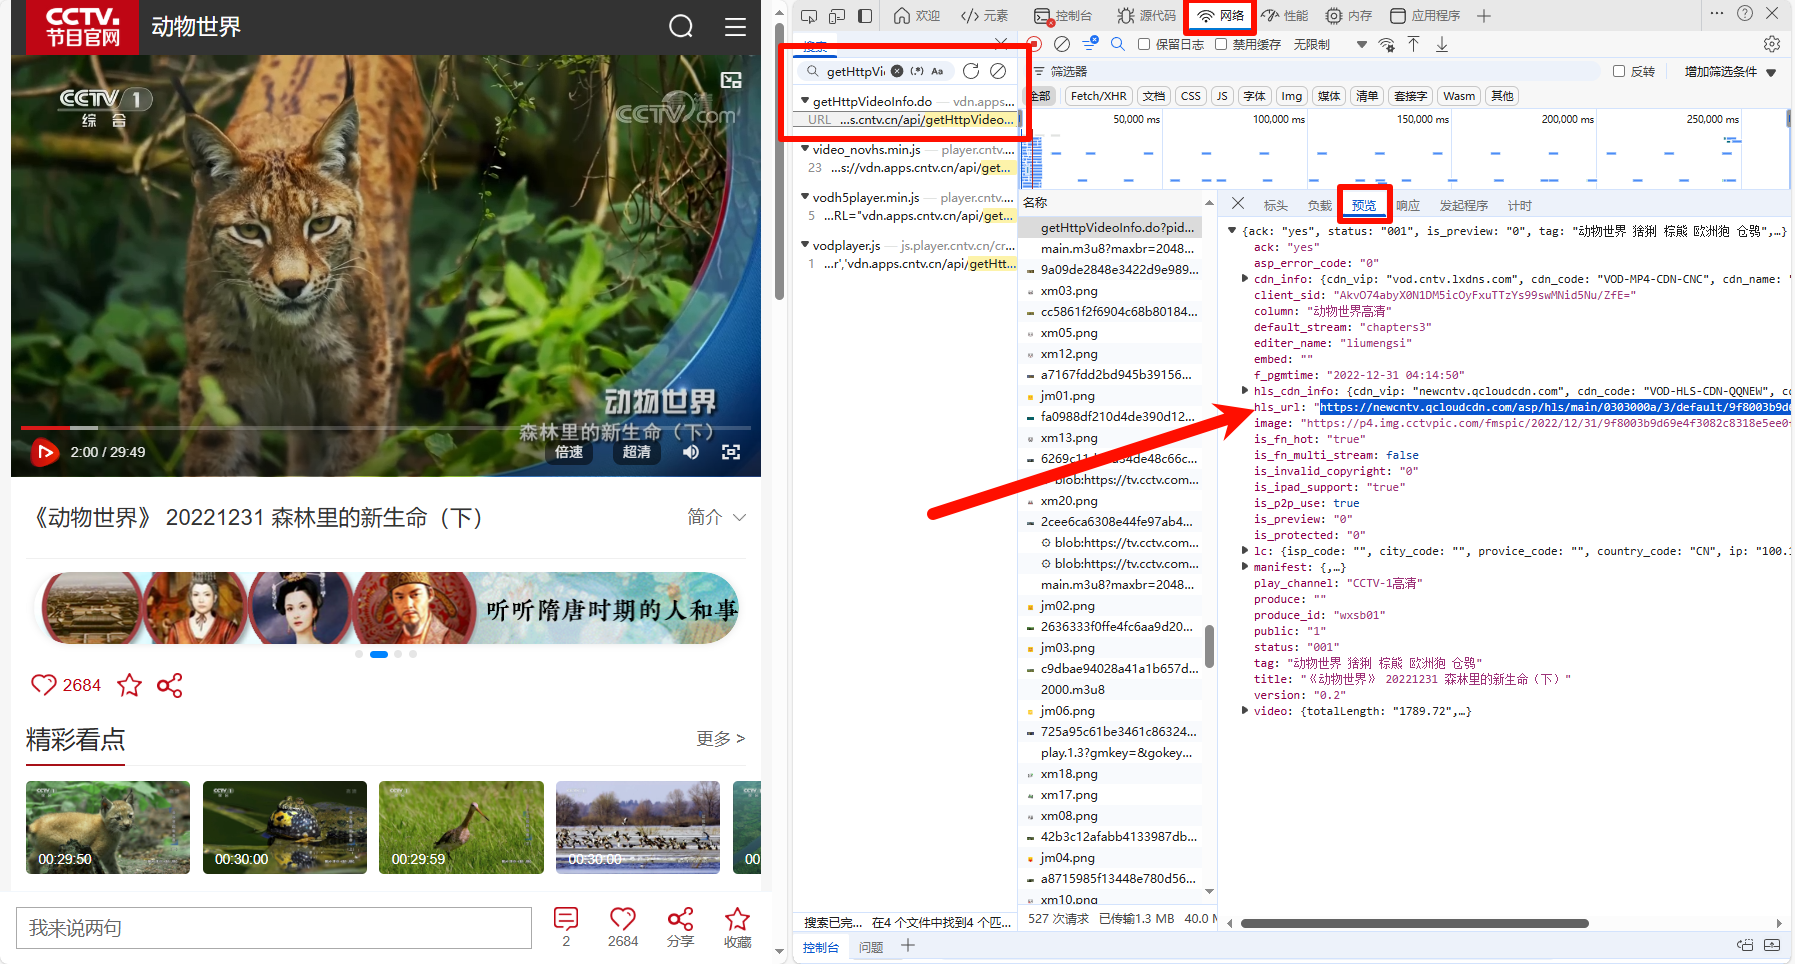Activate the DevTools inspect element icon
The height and width of the screenshot is (964, 1795).
tap(809, 15)
